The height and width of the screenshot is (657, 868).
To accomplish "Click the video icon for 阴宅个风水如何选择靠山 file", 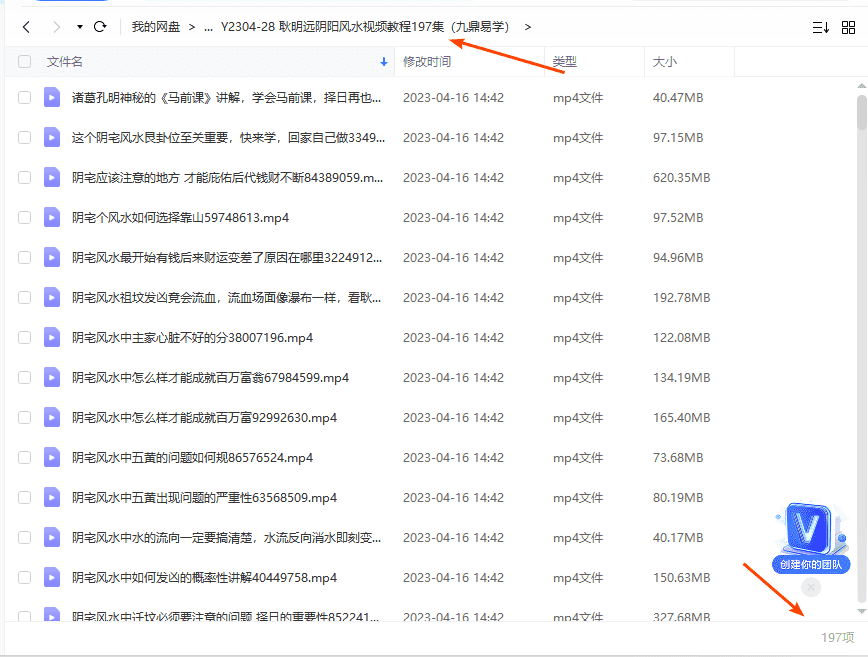I will pos(52,217).
